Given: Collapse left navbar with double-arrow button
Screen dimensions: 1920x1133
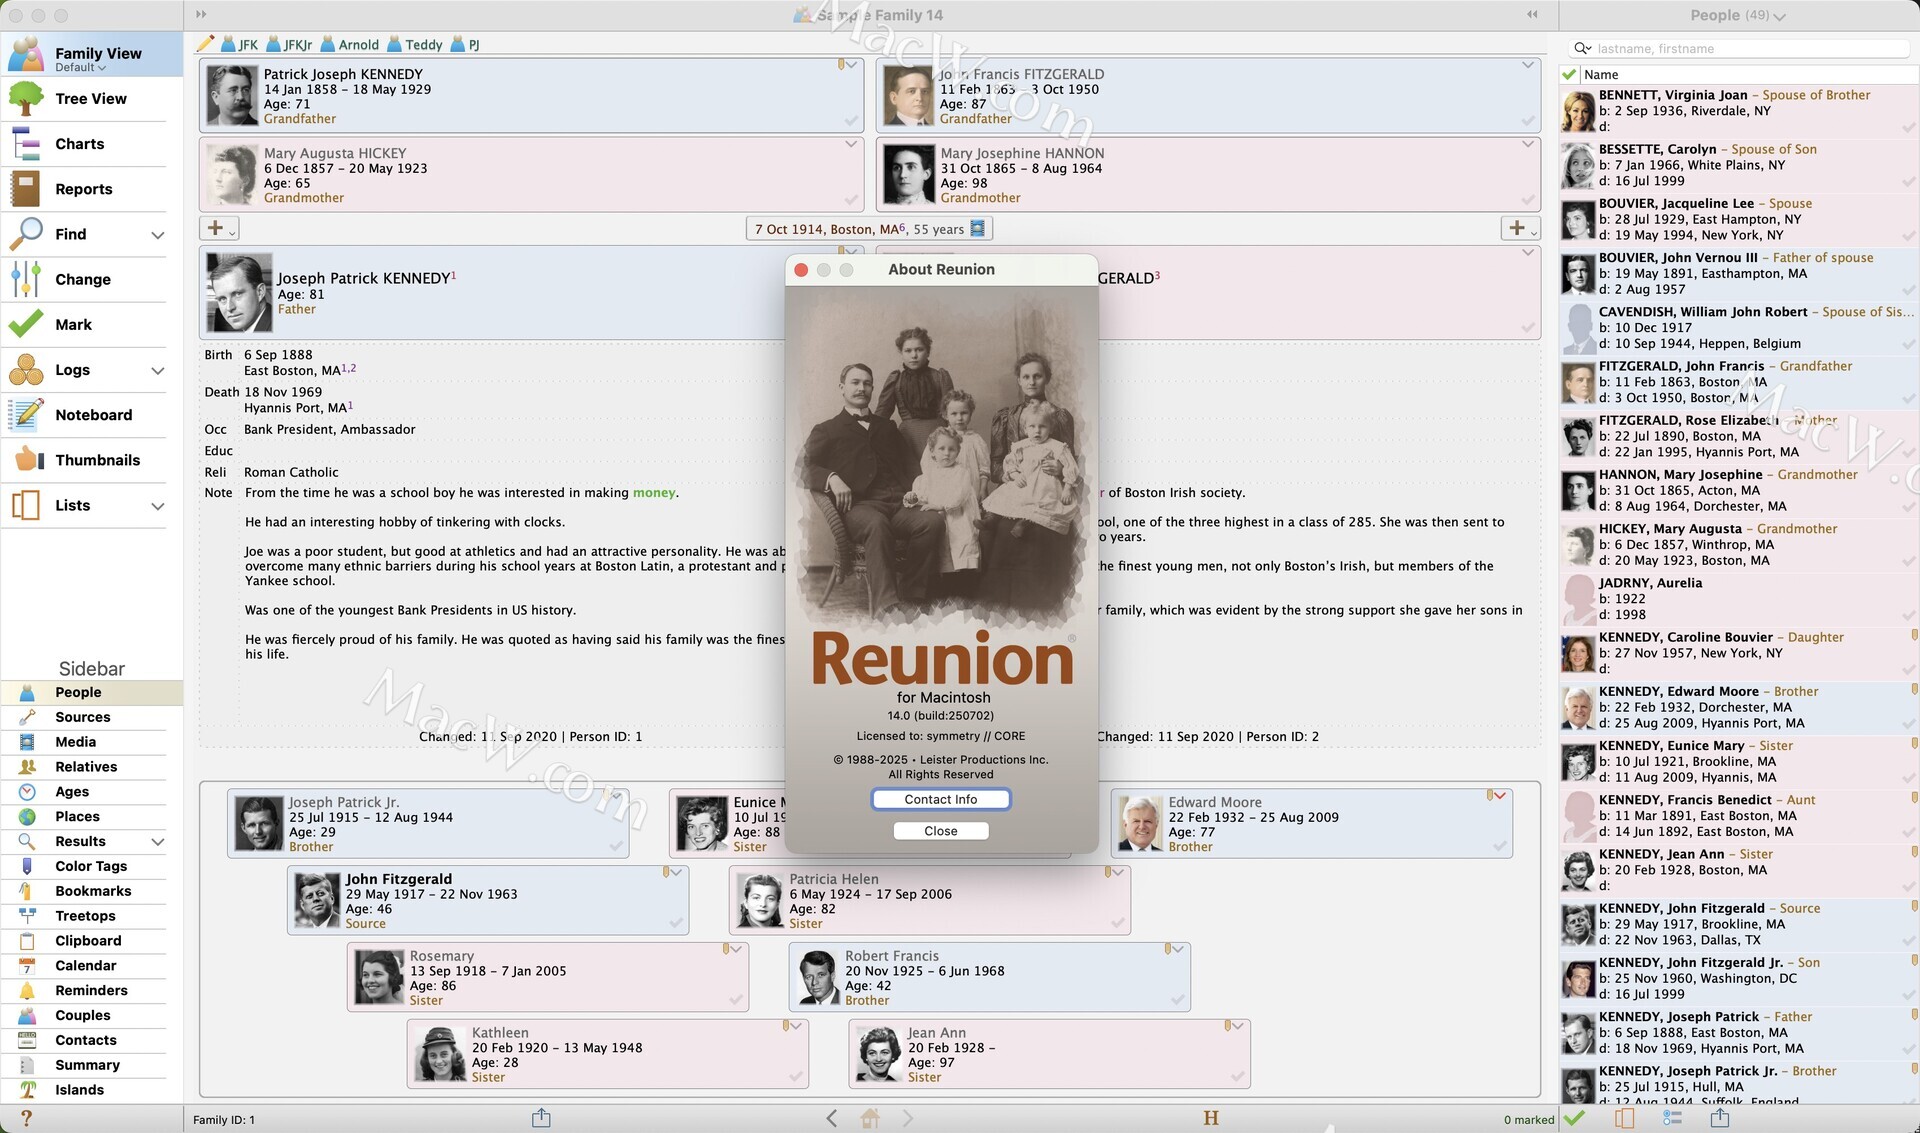Looking at the screenshot, I should pyautogui.click(x=201, y=14).
